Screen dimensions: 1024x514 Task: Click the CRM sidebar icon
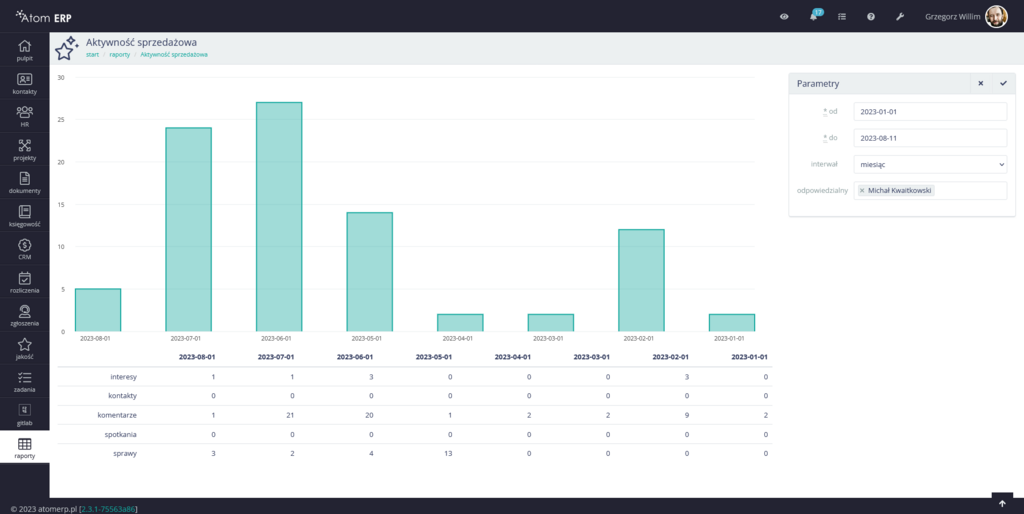(x=24, y=248)
